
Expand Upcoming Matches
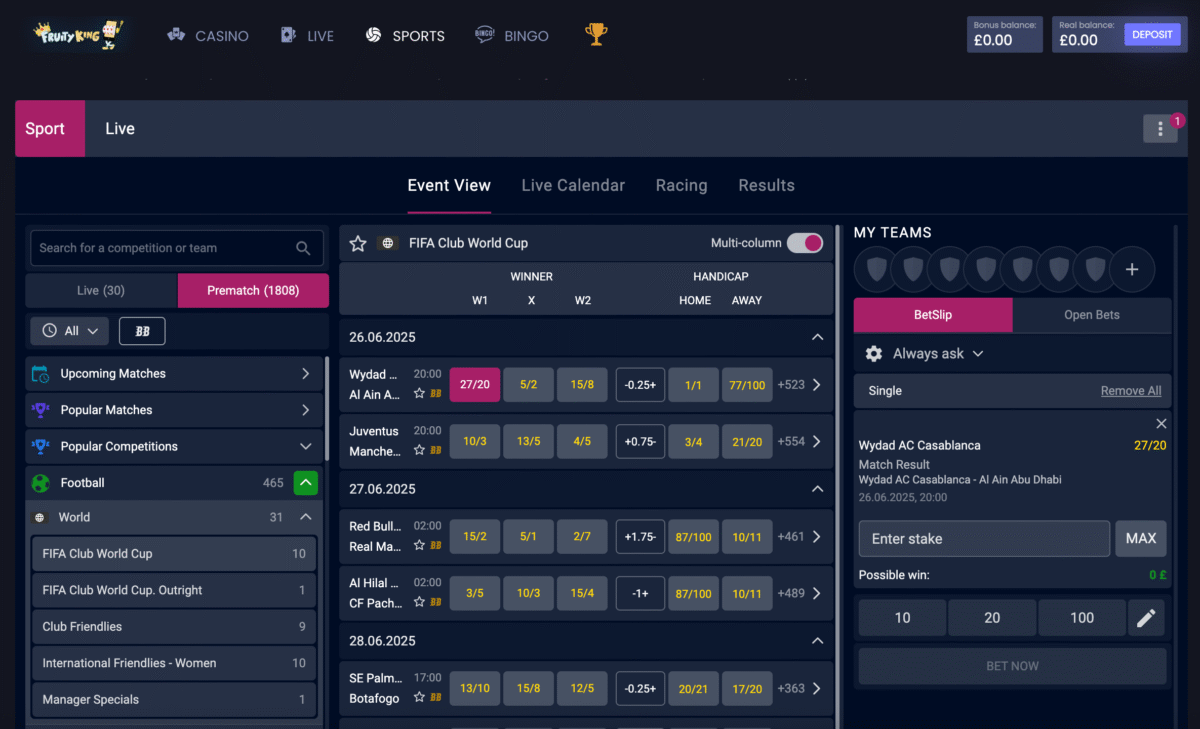point(305,374)
